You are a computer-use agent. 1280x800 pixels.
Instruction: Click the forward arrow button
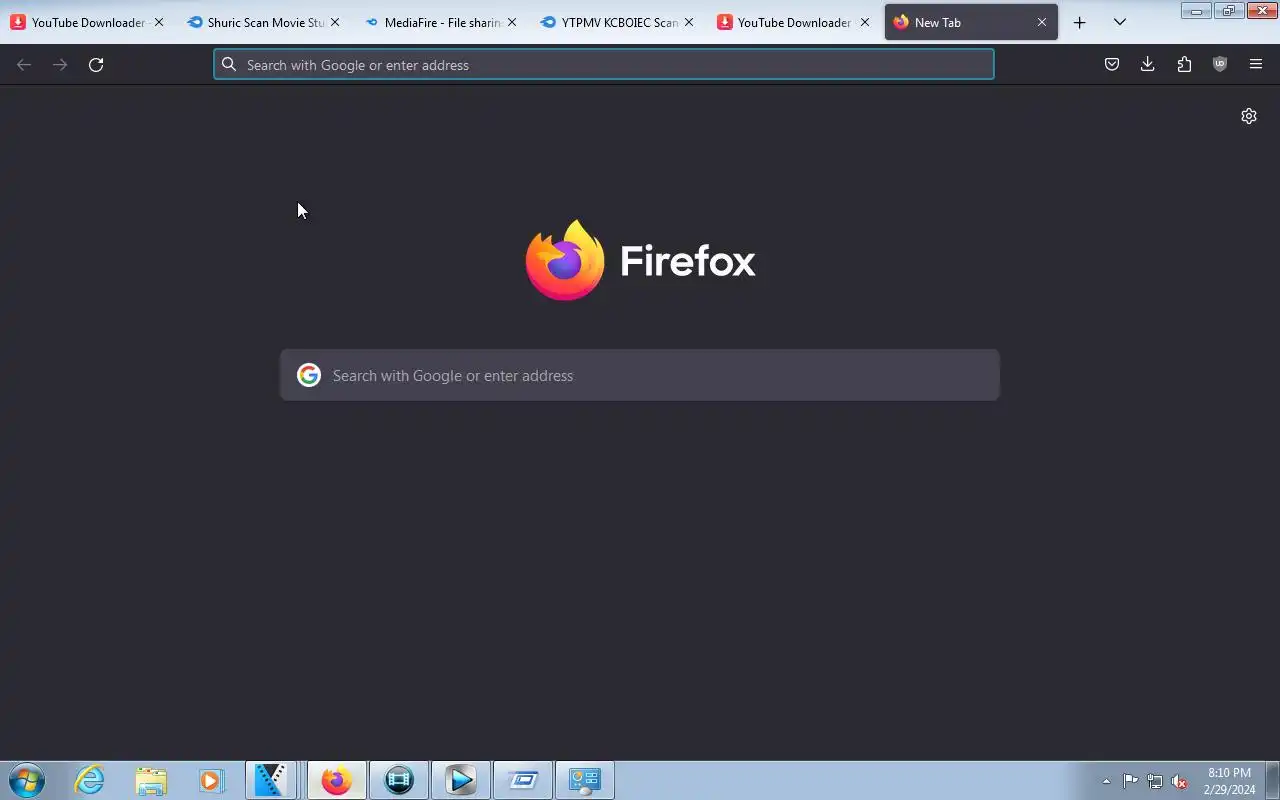[x=60, y=65]
